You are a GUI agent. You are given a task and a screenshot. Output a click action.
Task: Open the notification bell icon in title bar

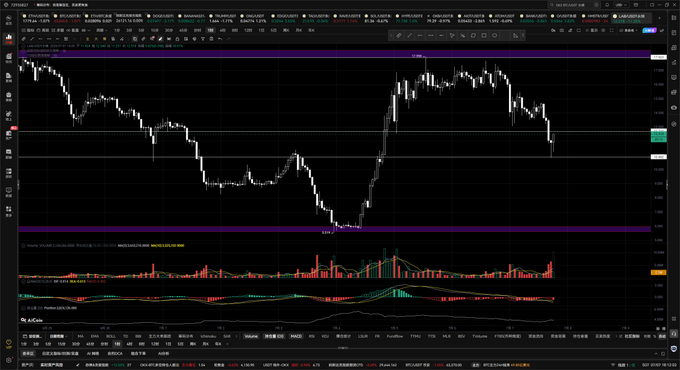click(607, 5)
